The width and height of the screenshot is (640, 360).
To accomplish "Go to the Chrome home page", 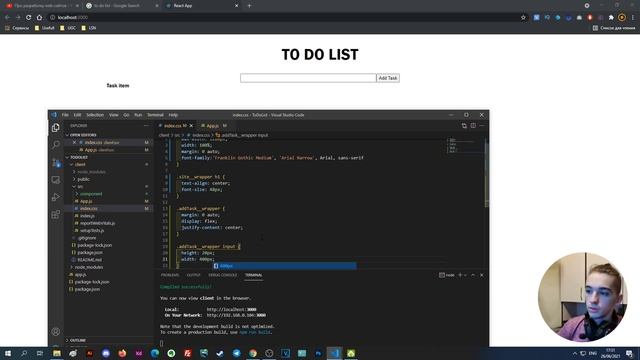I will pos(39,18).
